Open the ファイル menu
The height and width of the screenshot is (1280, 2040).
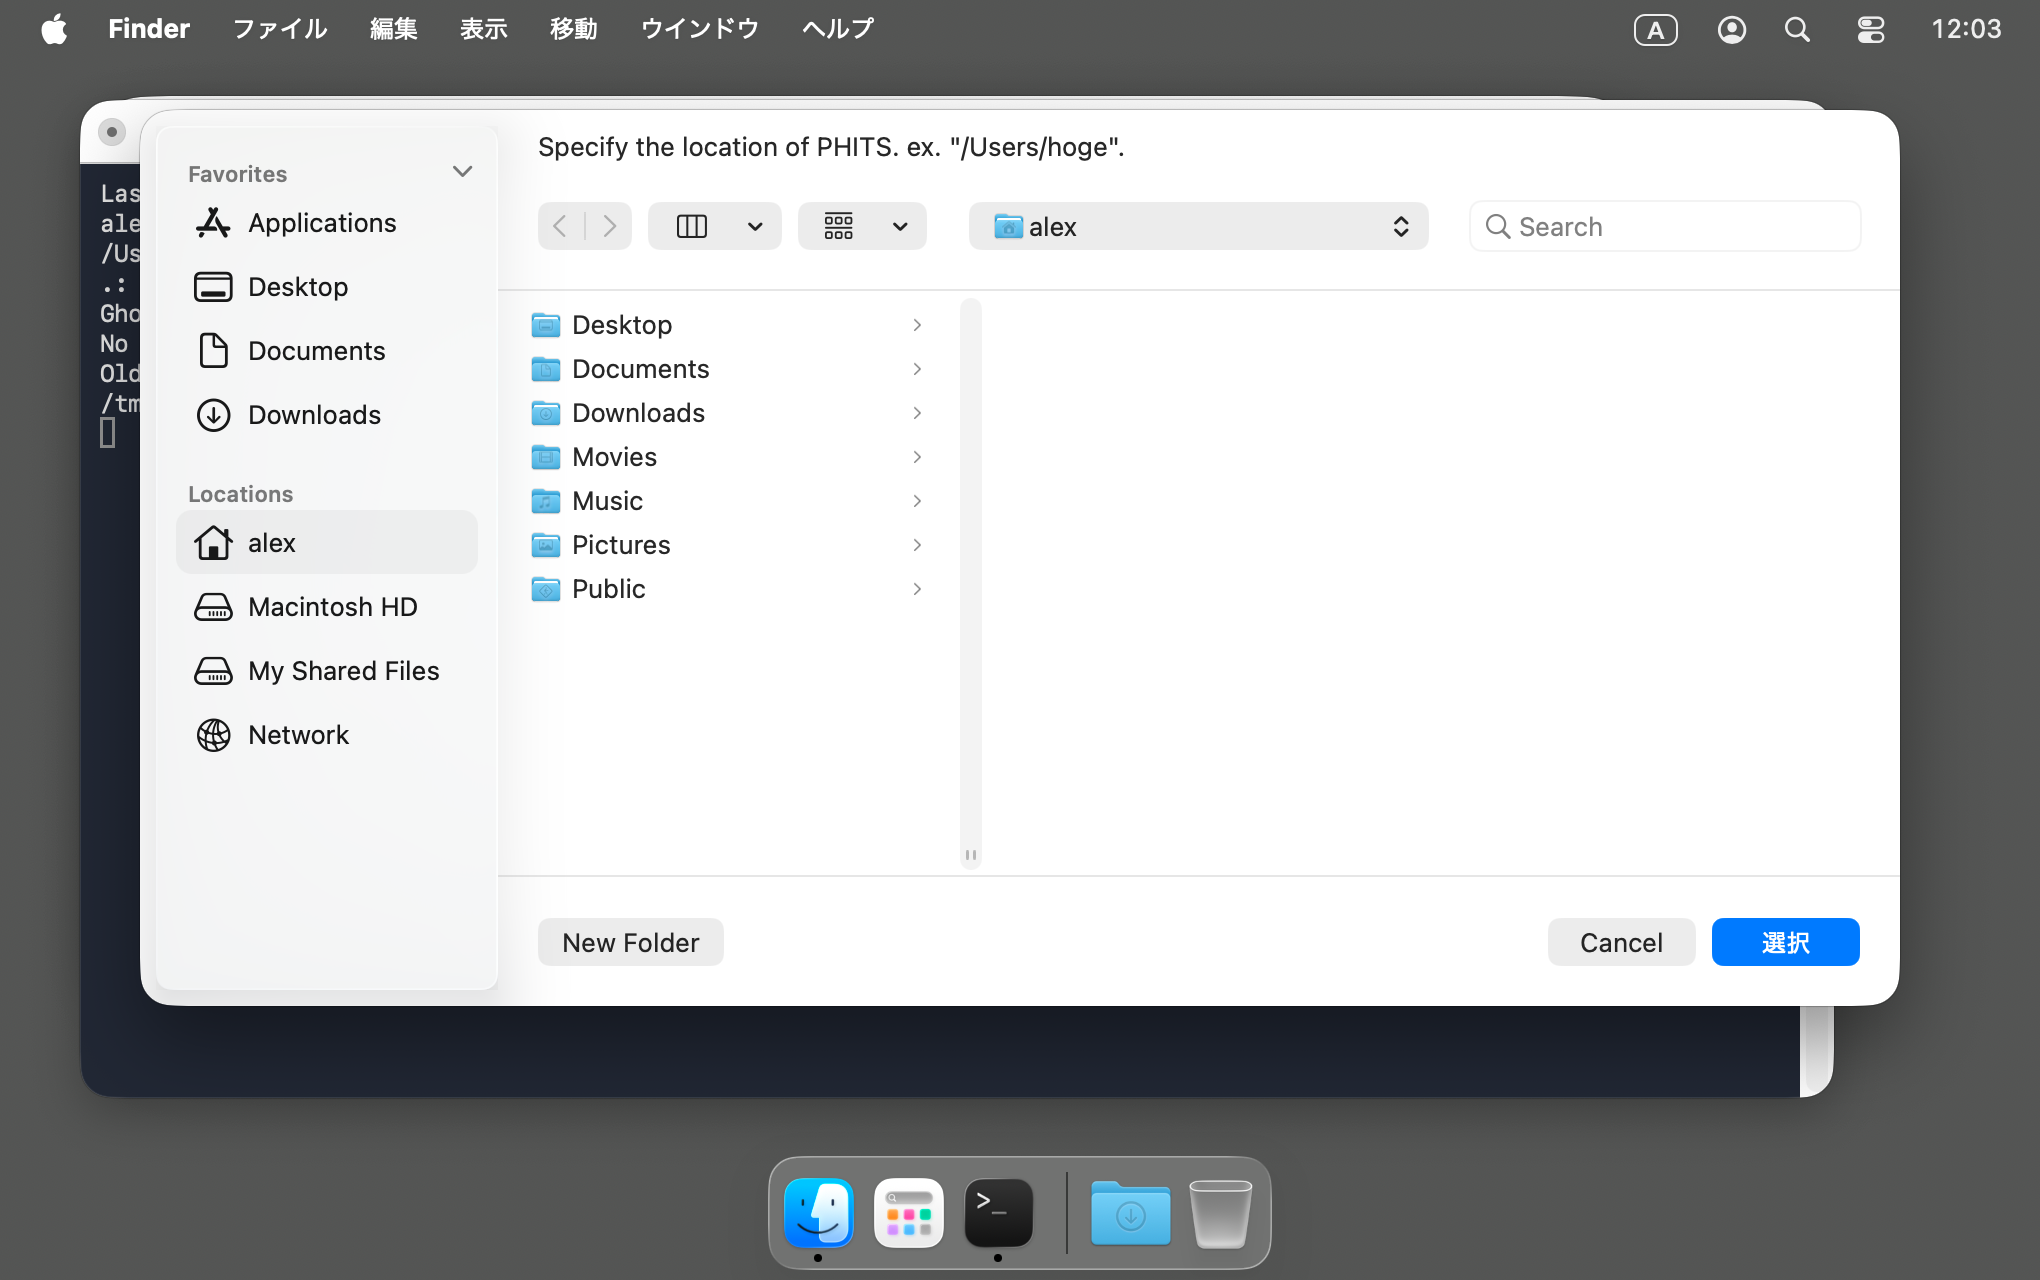click(280, 29)
